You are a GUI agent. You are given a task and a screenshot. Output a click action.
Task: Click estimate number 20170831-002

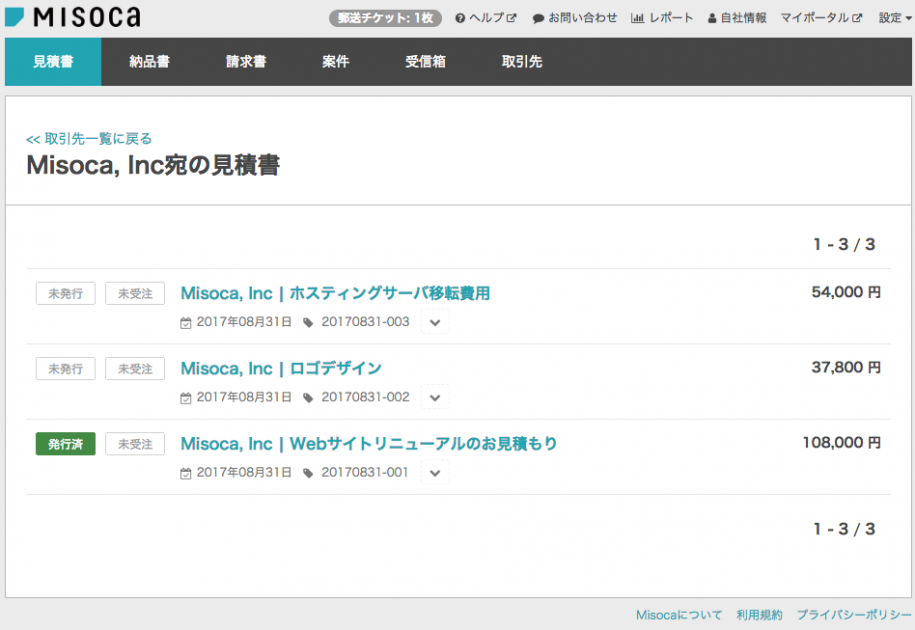pos(365,397)
